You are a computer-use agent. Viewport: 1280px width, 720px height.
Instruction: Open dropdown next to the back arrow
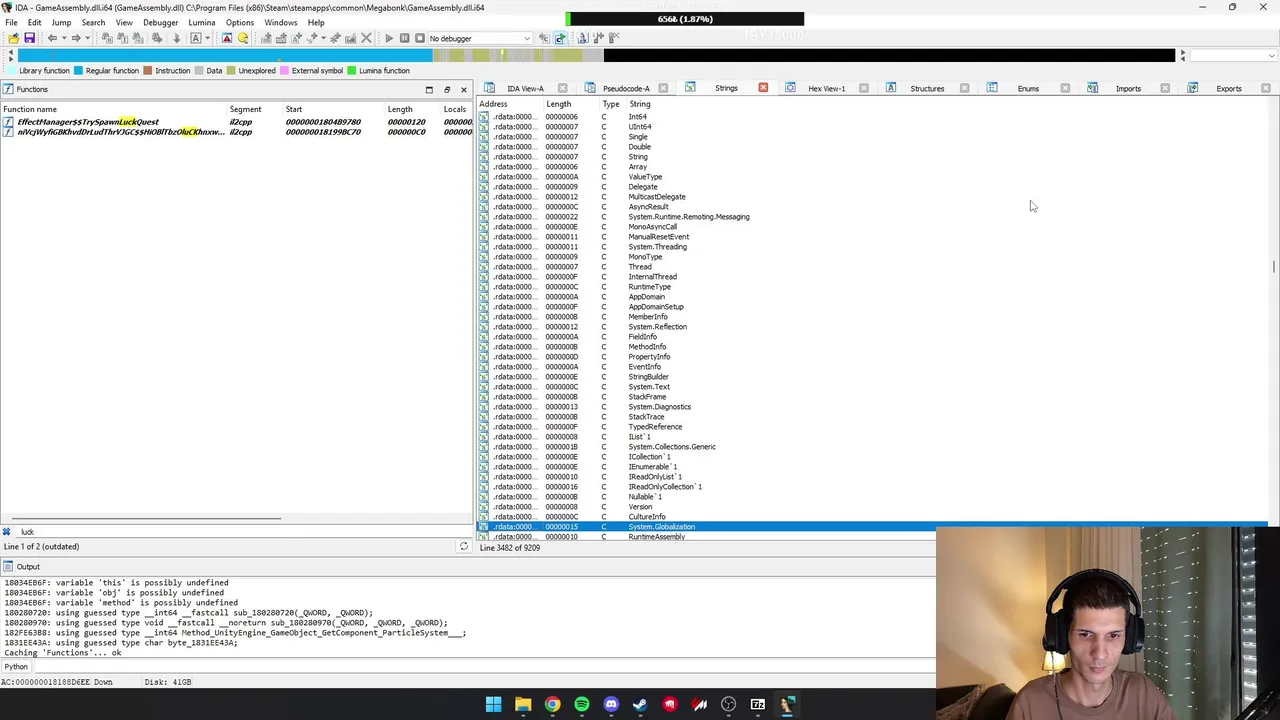[x=62, y=38]
